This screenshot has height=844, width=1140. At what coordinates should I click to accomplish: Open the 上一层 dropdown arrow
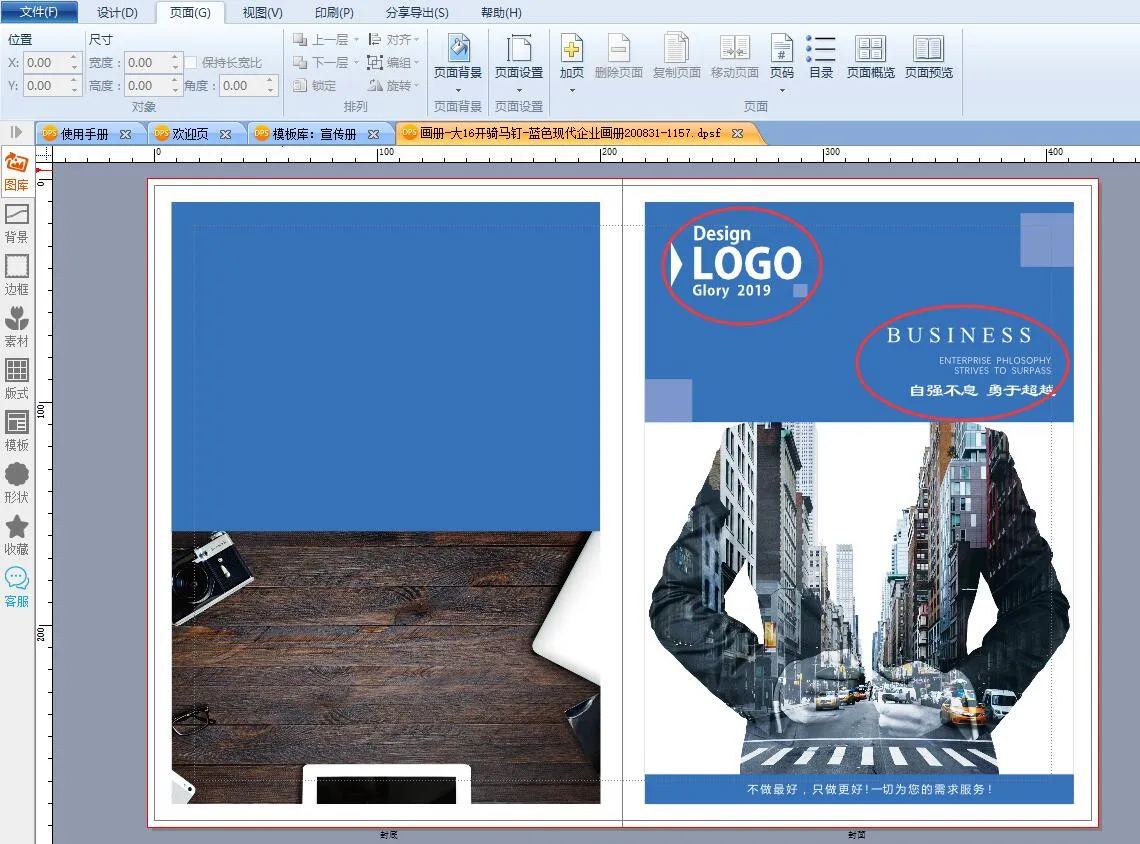pos(356,39)
